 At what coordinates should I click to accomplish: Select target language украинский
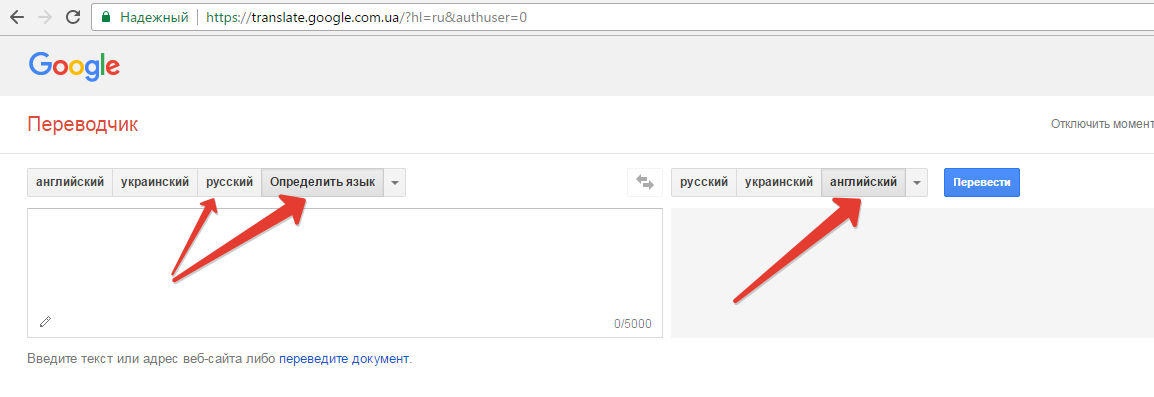coord(779,183)
